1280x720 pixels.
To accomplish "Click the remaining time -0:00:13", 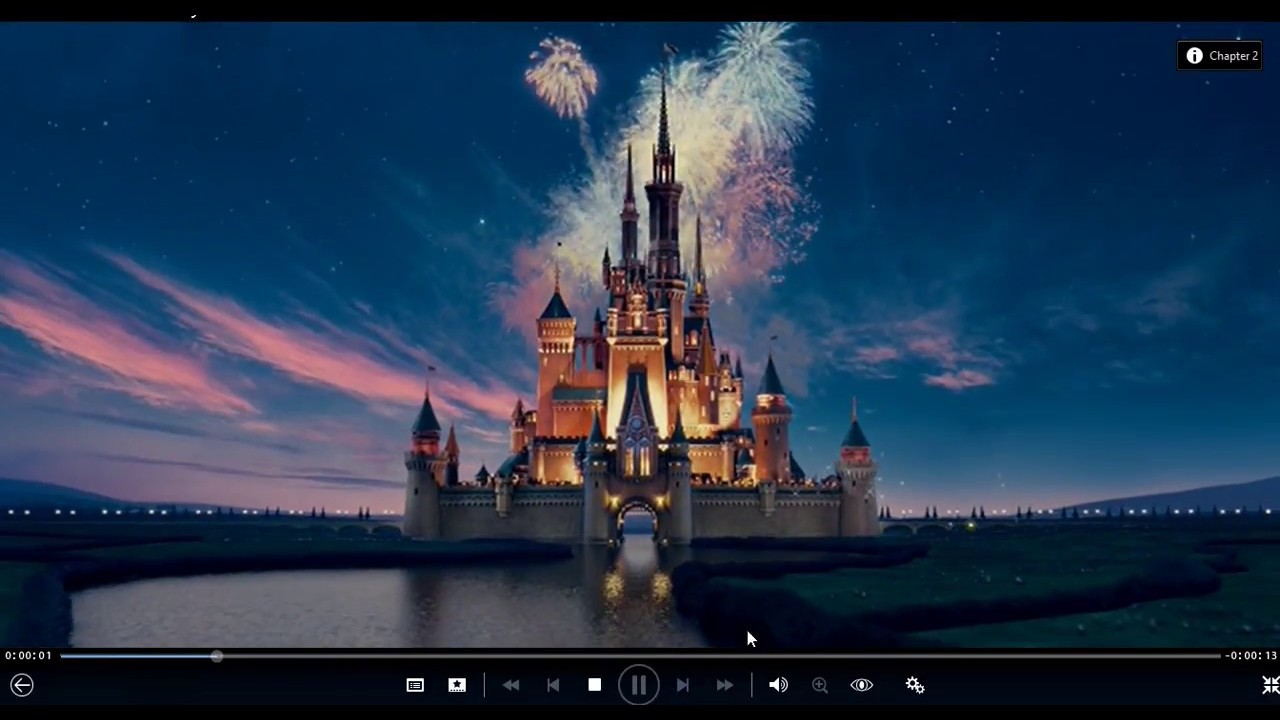I will pos(1252,656).
